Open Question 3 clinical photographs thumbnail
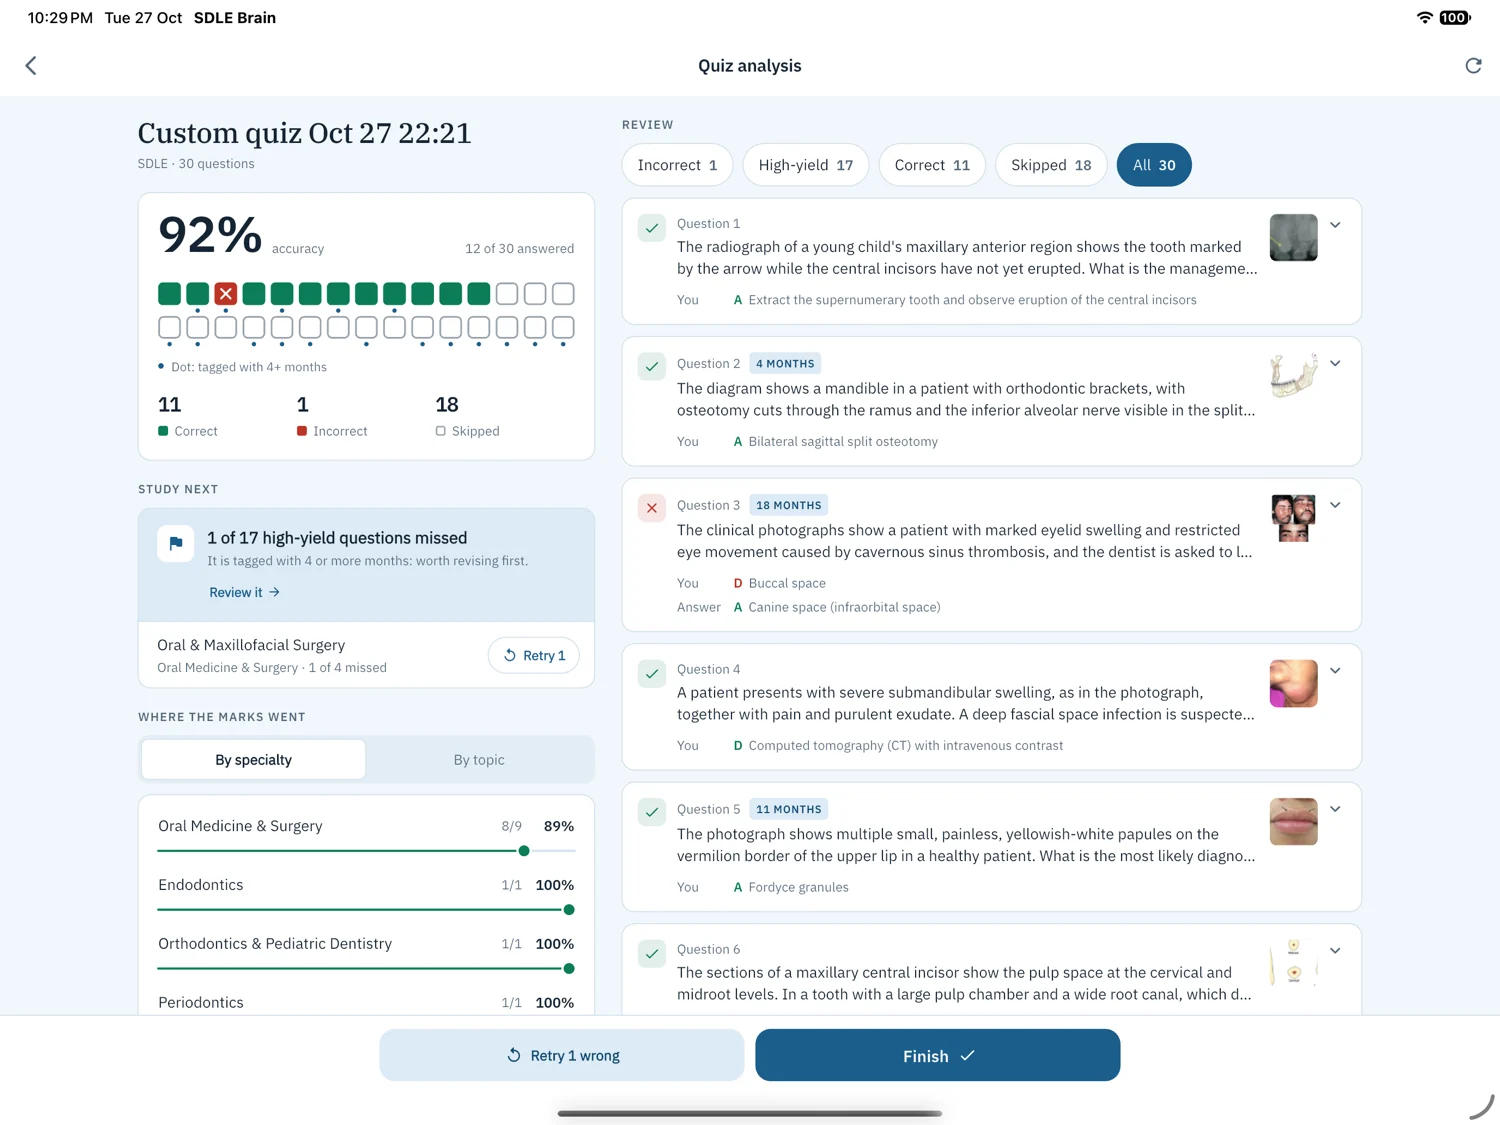Image resolution: width=1500 pixels, height=1125 pixels. [1293, 518]
